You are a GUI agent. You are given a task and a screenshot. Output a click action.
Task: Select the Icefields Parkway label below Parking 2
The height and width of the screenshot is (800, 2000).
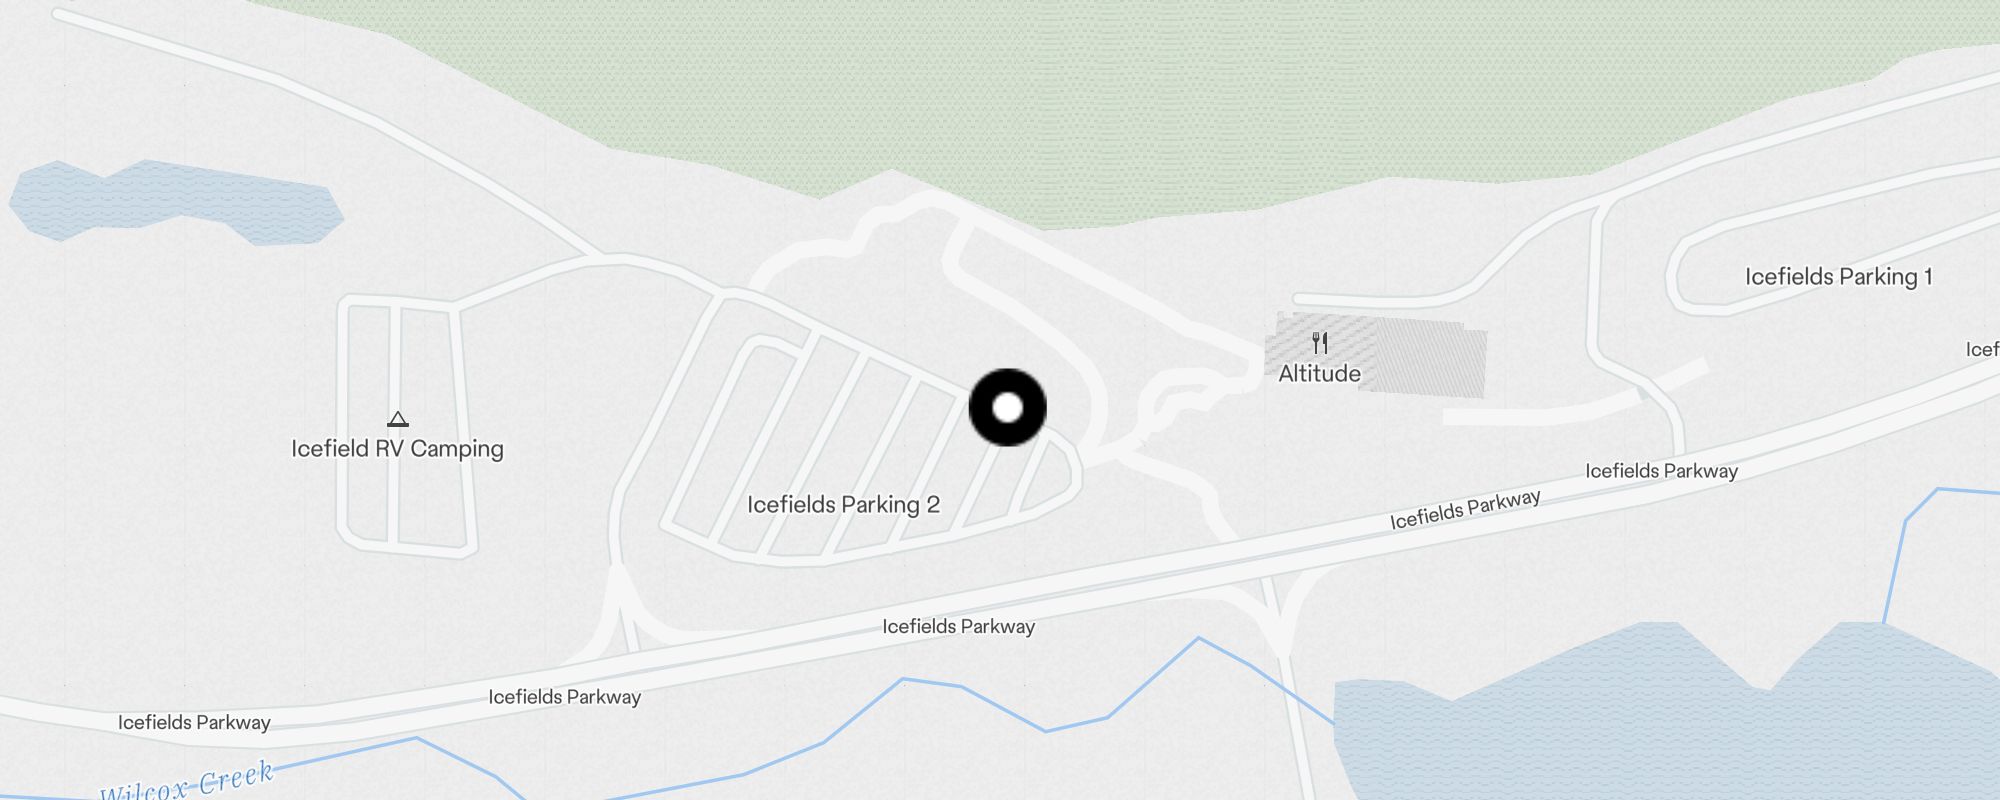click(x=958, y=627)
